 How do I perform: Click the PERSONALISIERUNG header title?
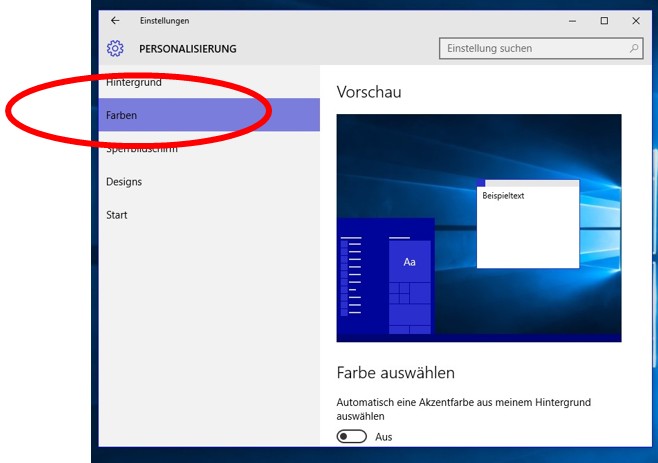point(188,48)
